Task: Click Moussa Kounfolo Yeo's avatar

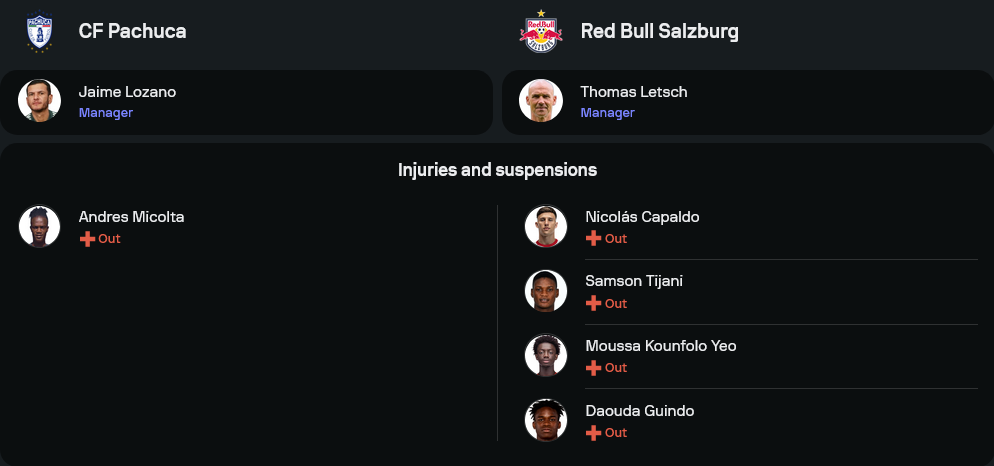Action: coord(546,355)
